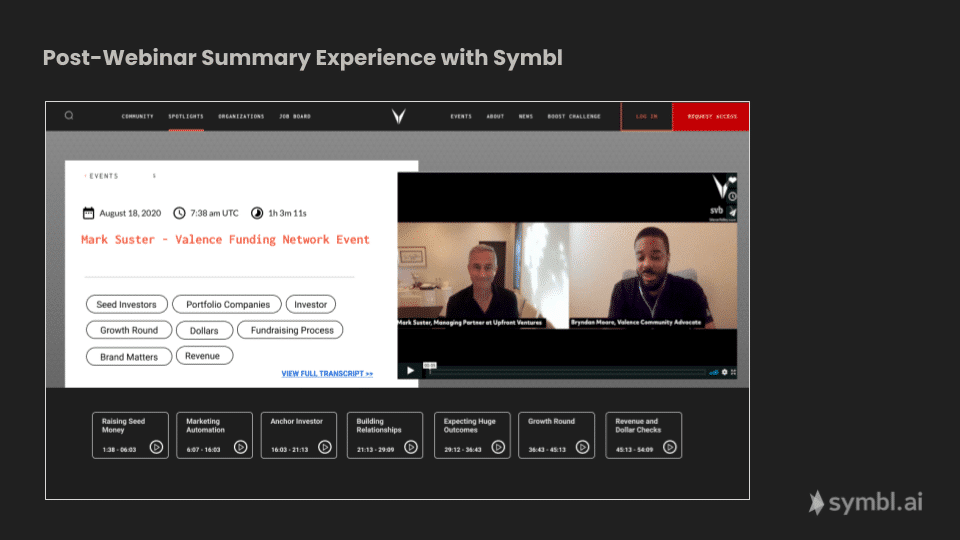Click the Valence logo in the navbar
The height and width of the screenshot is (540, 960).
pyautogui.click(x=398, y=117)
